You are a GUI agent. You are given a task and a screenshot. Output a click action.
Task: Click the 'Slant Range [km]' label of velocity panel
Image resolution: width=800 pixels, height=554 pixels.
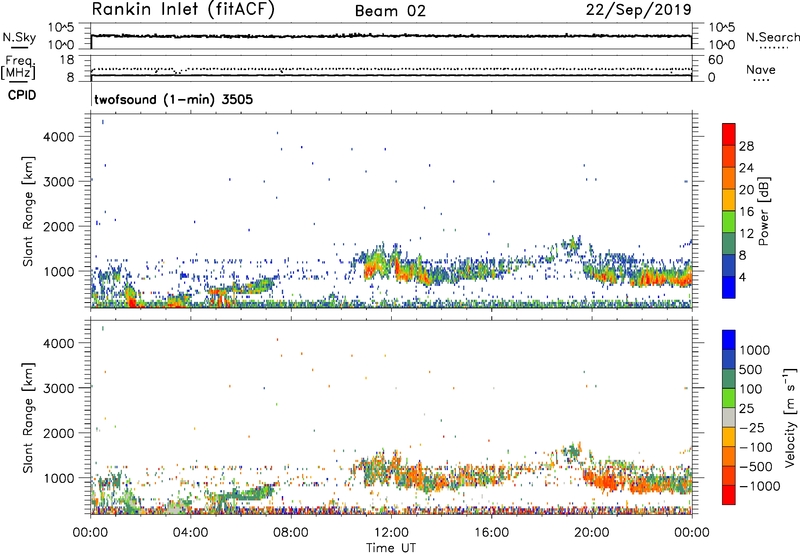point(28,418)
